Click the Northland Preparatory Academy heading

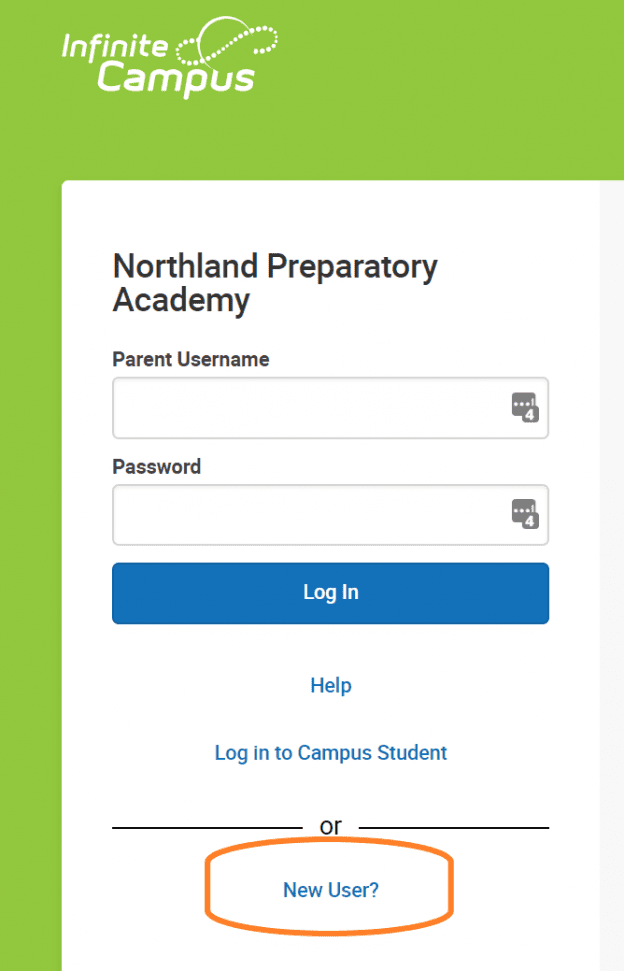tap(275, 284)
